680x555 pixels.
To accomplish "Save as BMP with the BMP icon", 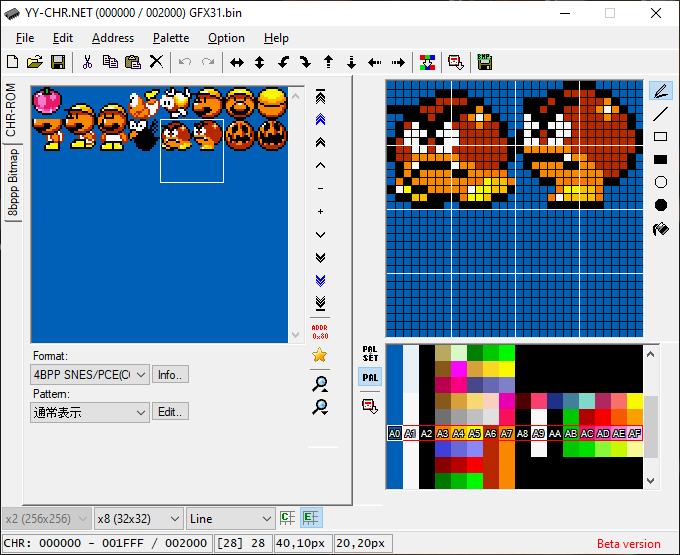I will pyautogui.click(x=484, y=62).
